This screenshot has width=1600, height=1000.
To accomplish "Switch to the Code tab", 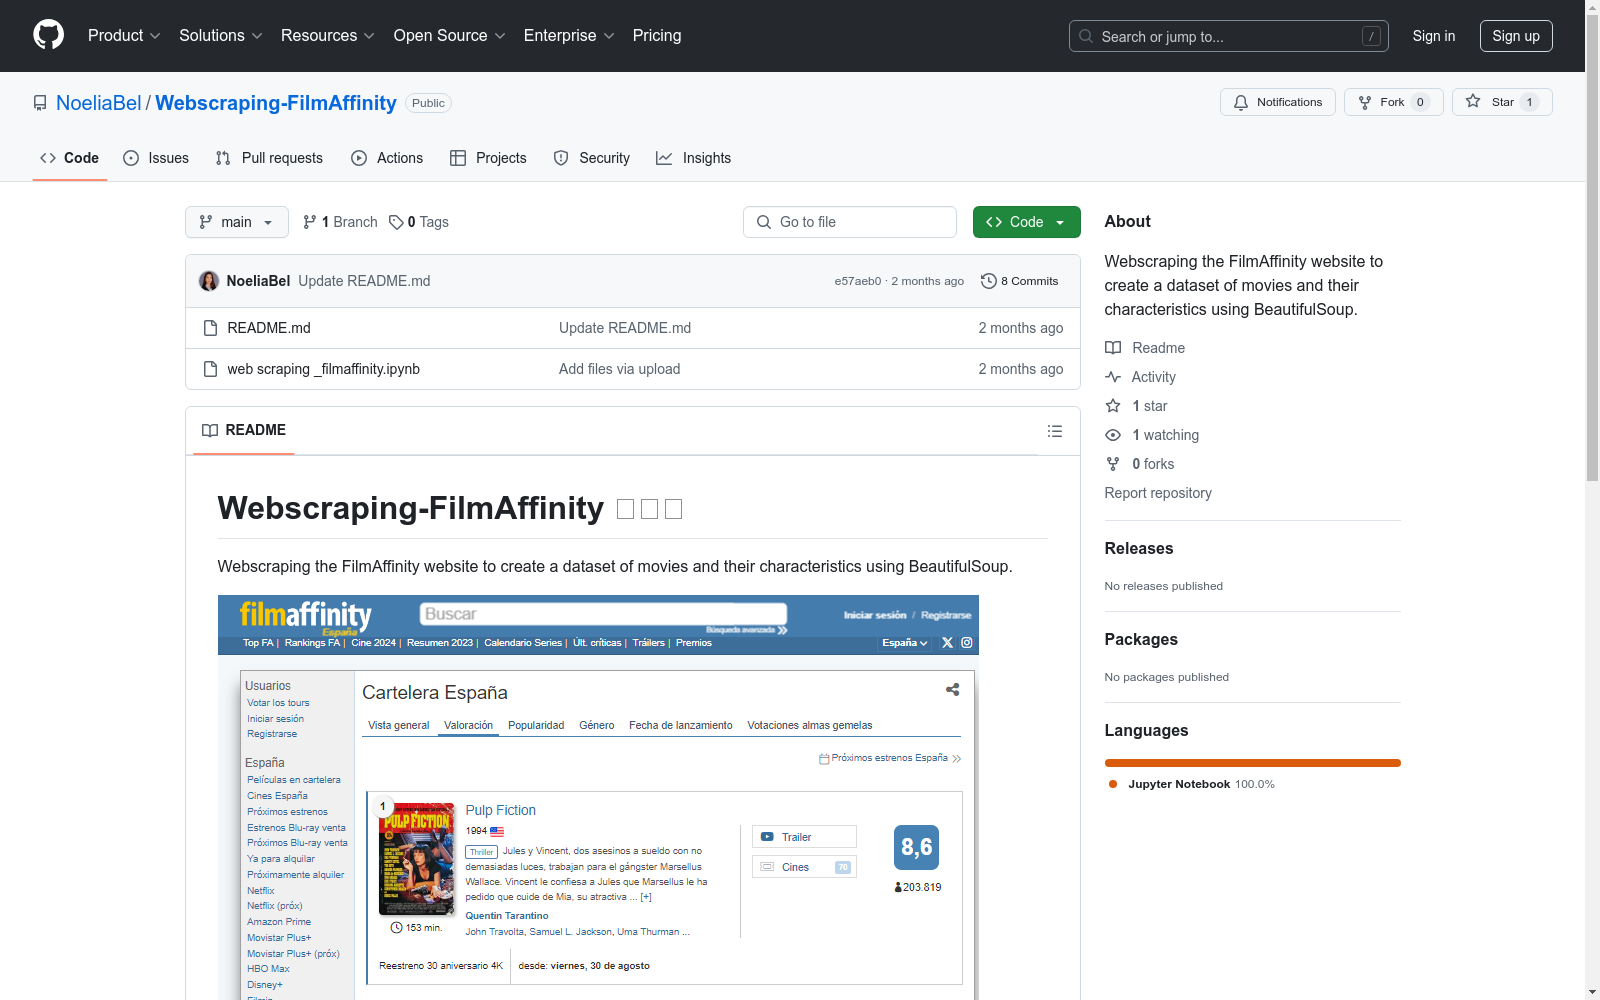I will pyautogui.click(x=70, y=158).
